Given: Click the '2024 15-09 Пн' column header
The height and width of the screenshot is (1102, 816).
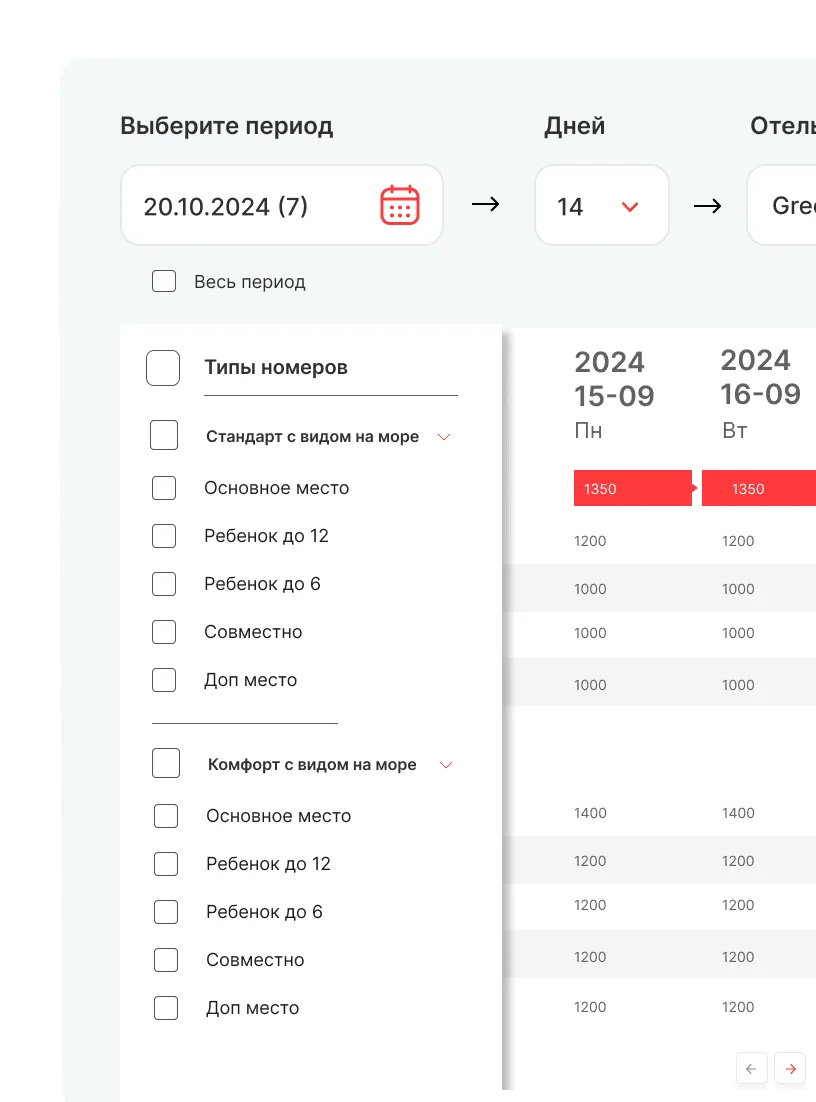Looking at the screenshot, I should (x=614, y=394).
